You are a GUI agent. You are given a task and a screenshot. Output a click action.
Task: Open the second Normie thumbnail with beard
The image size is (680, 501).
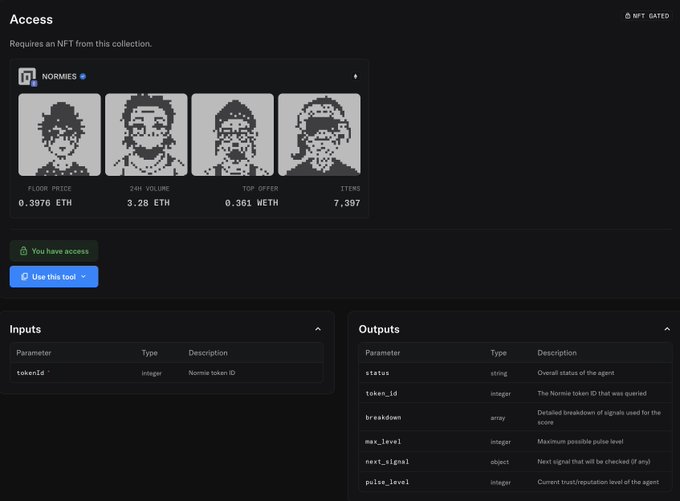pos(146,135)
